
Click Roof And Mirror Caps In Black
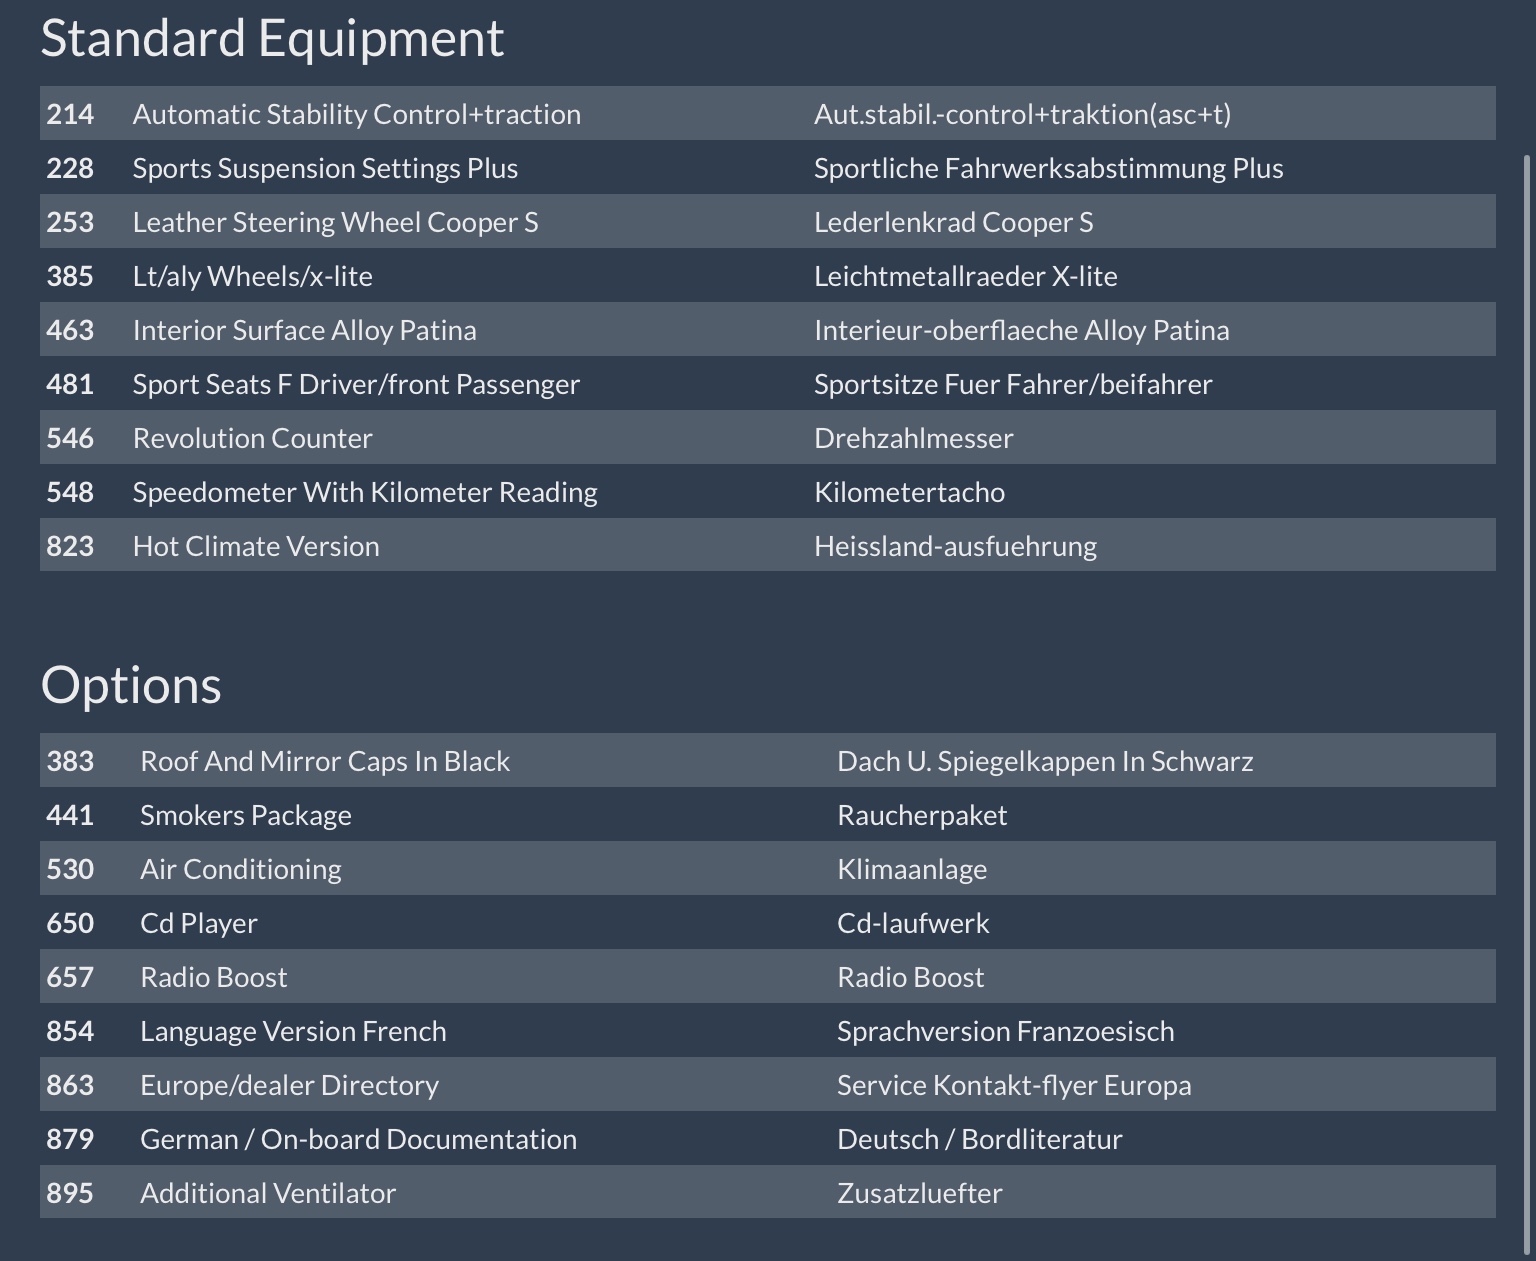[325, 761]
